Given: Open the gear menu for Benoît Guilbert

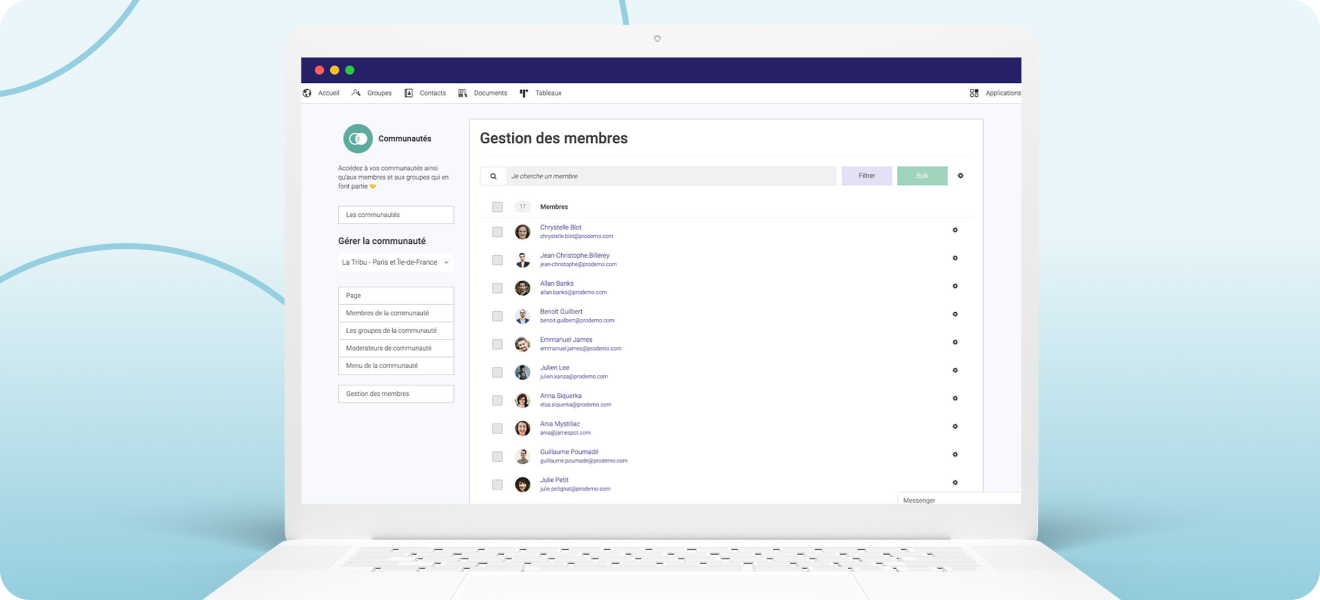Looking at the screenshot, I should (955, 314).
